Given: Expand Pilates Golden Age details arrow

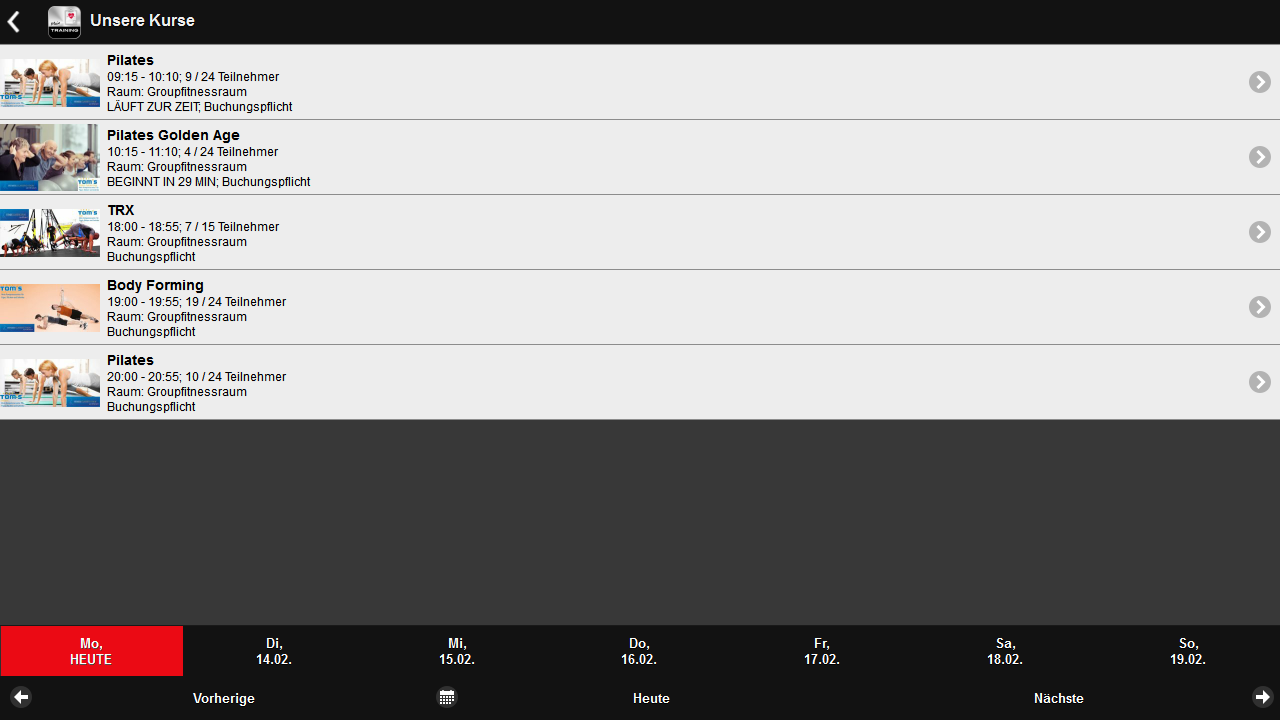Looking at the screenshot, I should (1259, 157).
